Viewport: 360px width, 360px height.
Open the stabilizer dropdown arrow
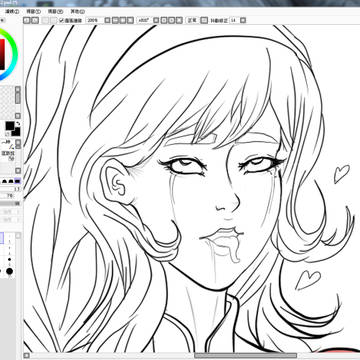click(x=243, y=20)
